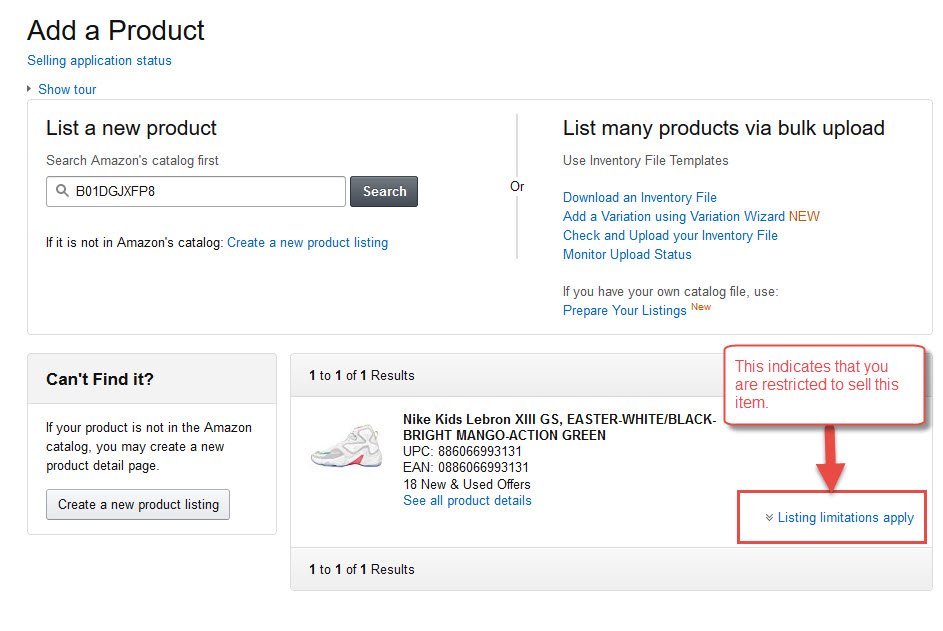Open See all product details

pos(467,500)
